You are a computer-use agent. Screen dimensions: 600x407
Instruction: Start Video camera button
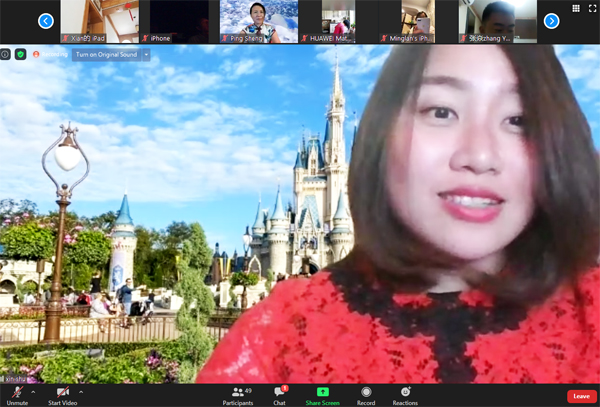pyautogui.click(x=62, y=396)
